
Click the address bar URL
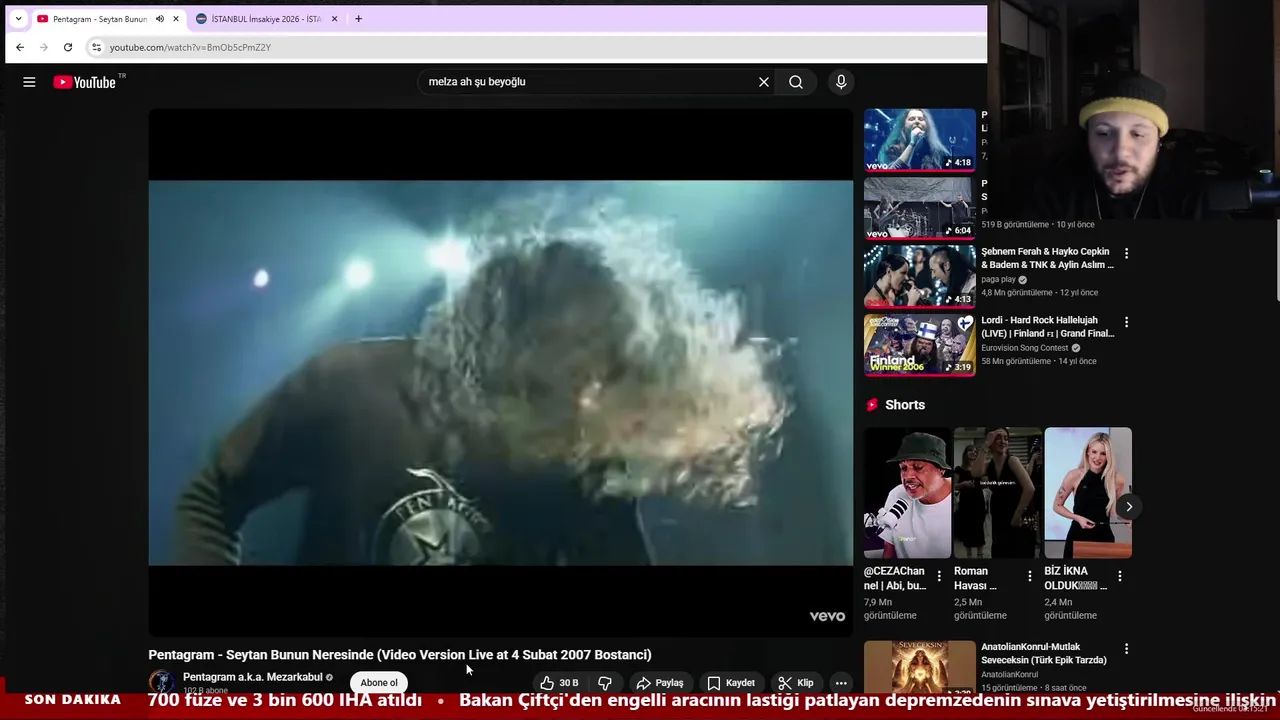click(x=190, y=47)
